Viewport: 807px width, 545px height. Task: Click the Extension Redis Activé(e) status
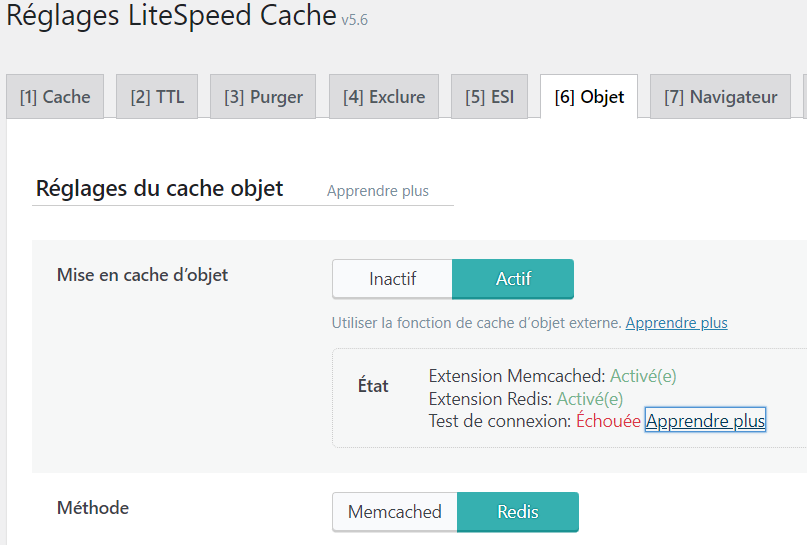click(x=590, y=399)
